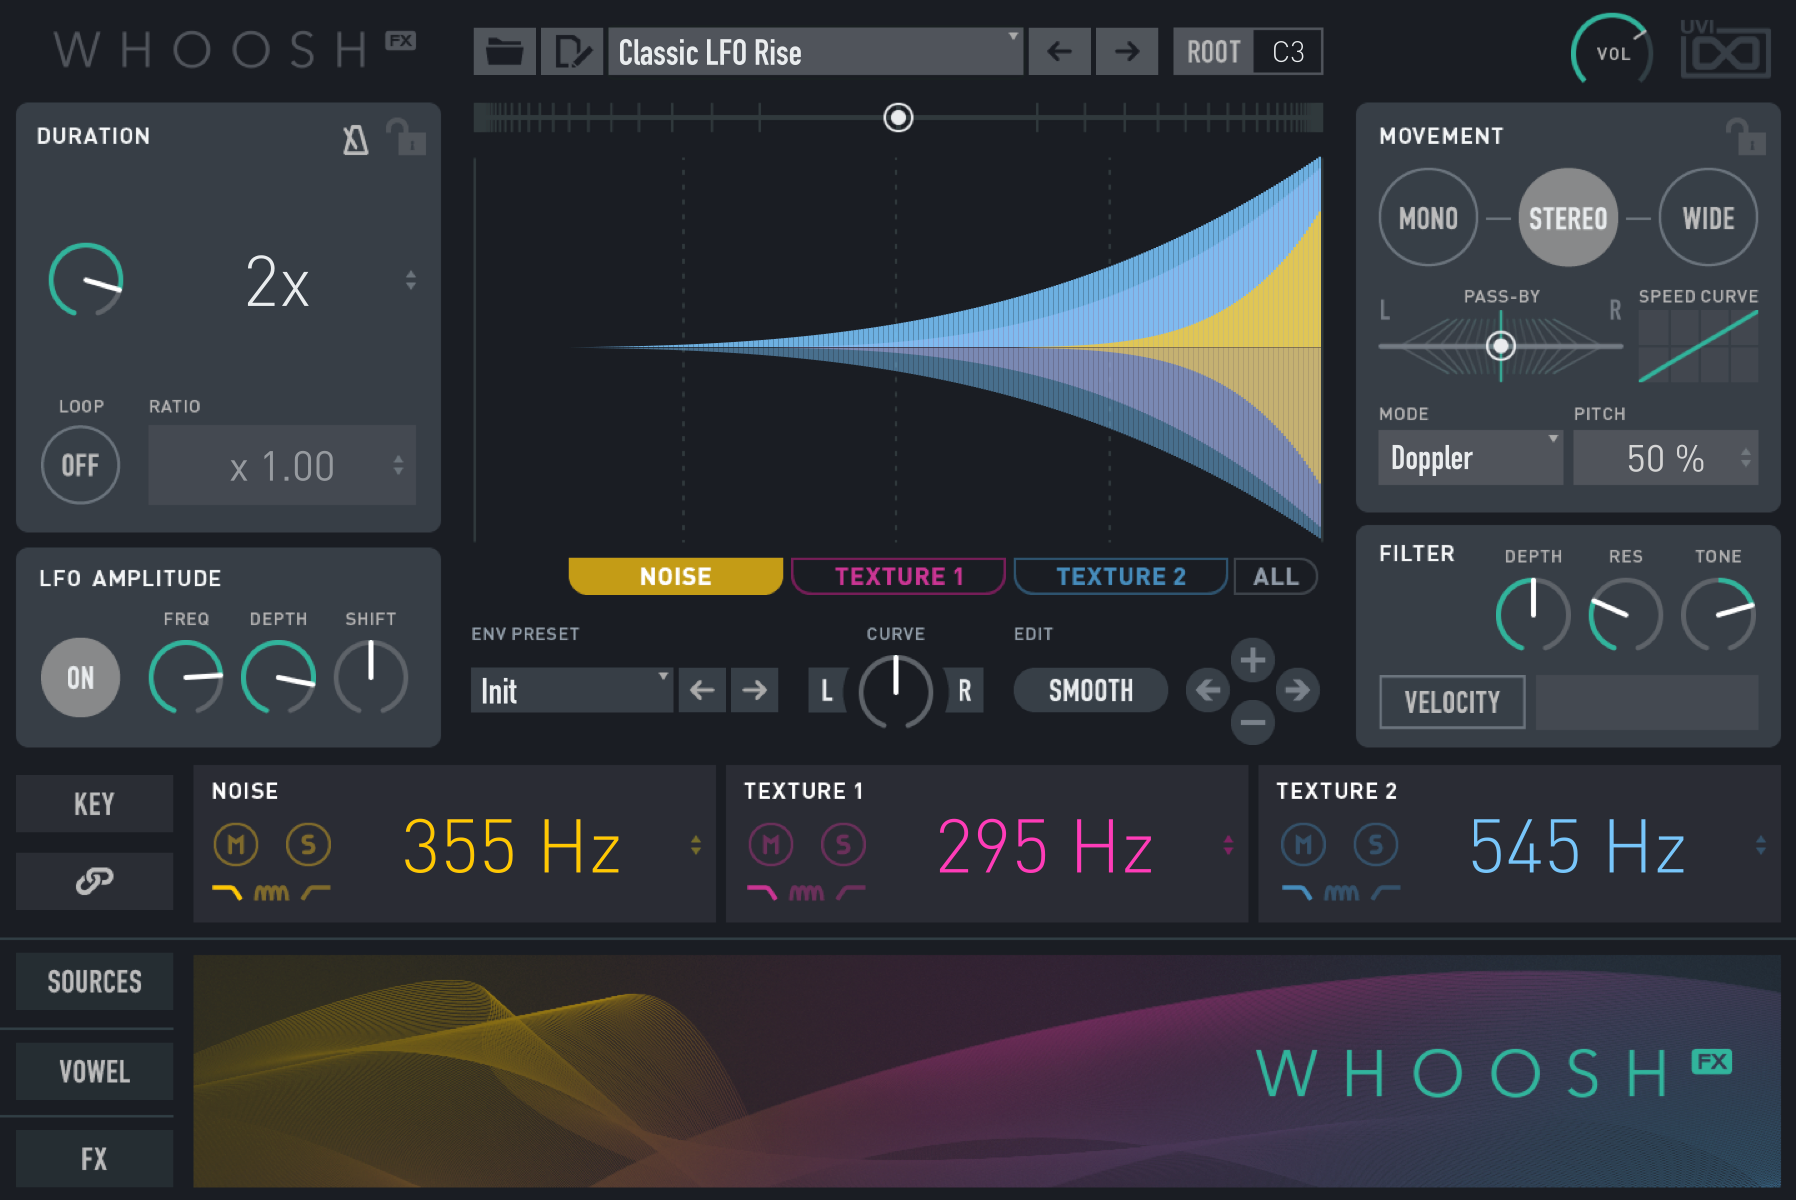Mute the Noise source with its M icon
The height and width of the screenshot is (1200, 1796).
235,843
